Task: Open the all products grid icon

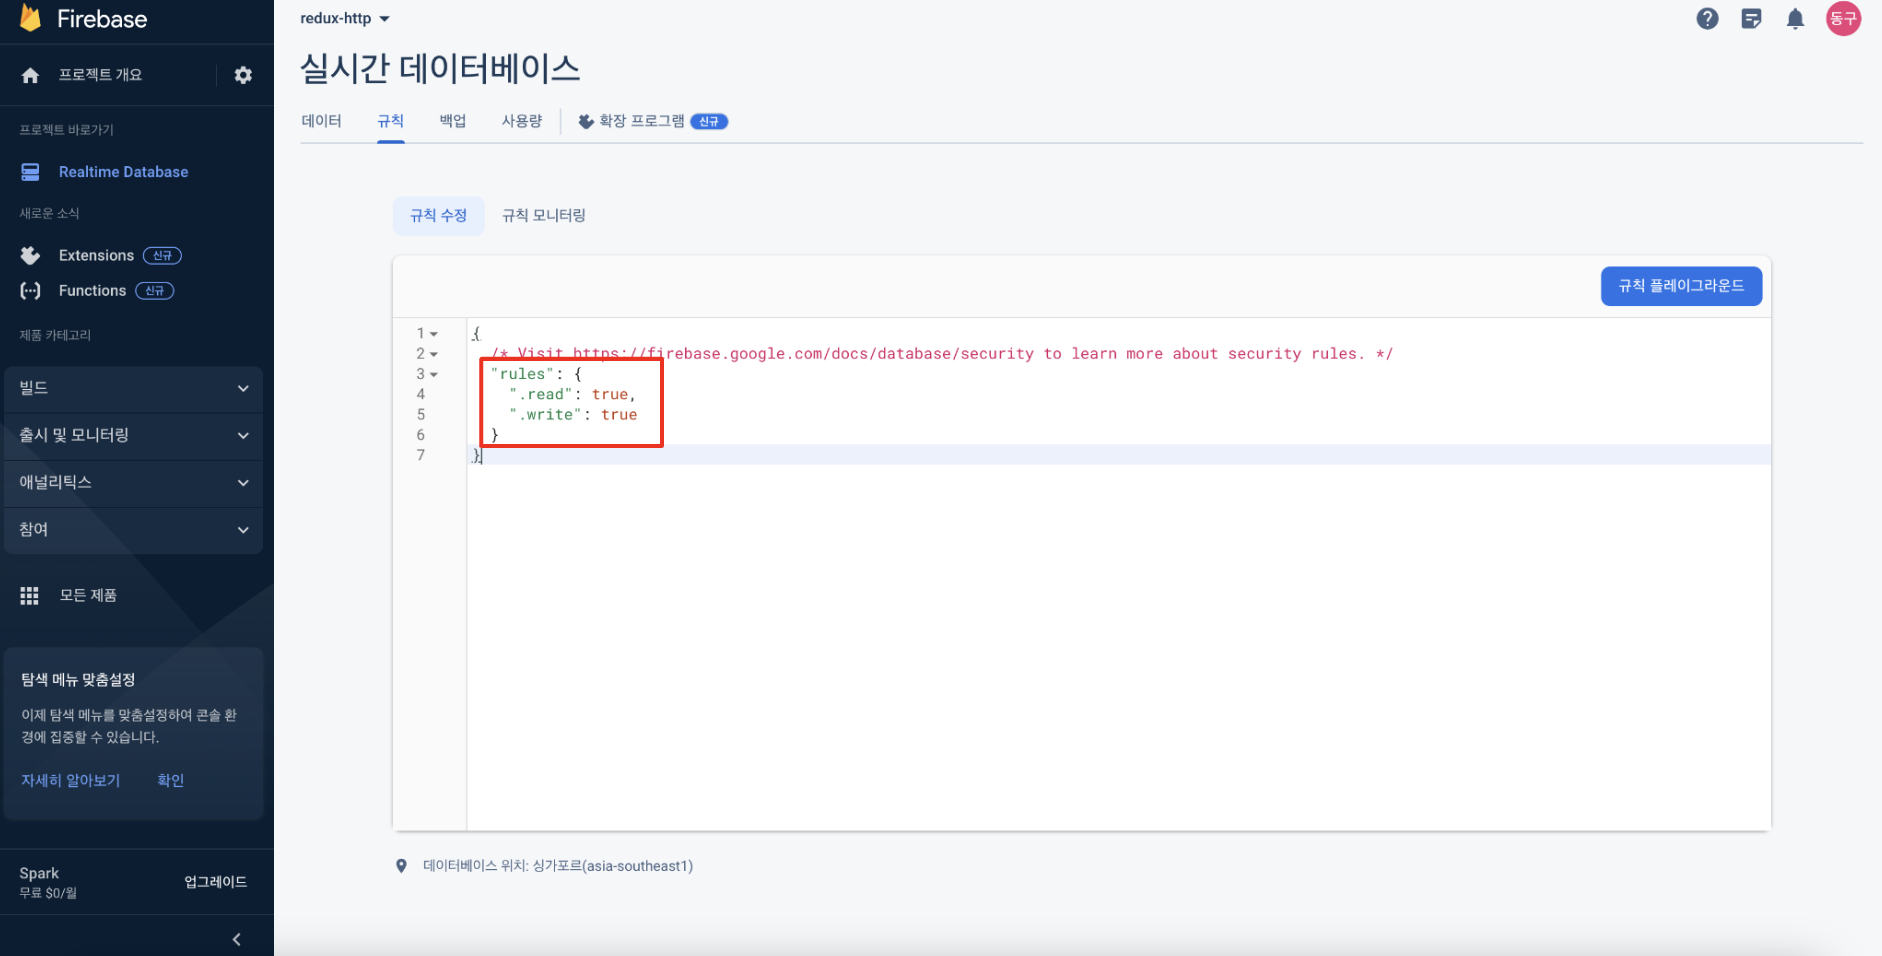Action: coord(30,595)
